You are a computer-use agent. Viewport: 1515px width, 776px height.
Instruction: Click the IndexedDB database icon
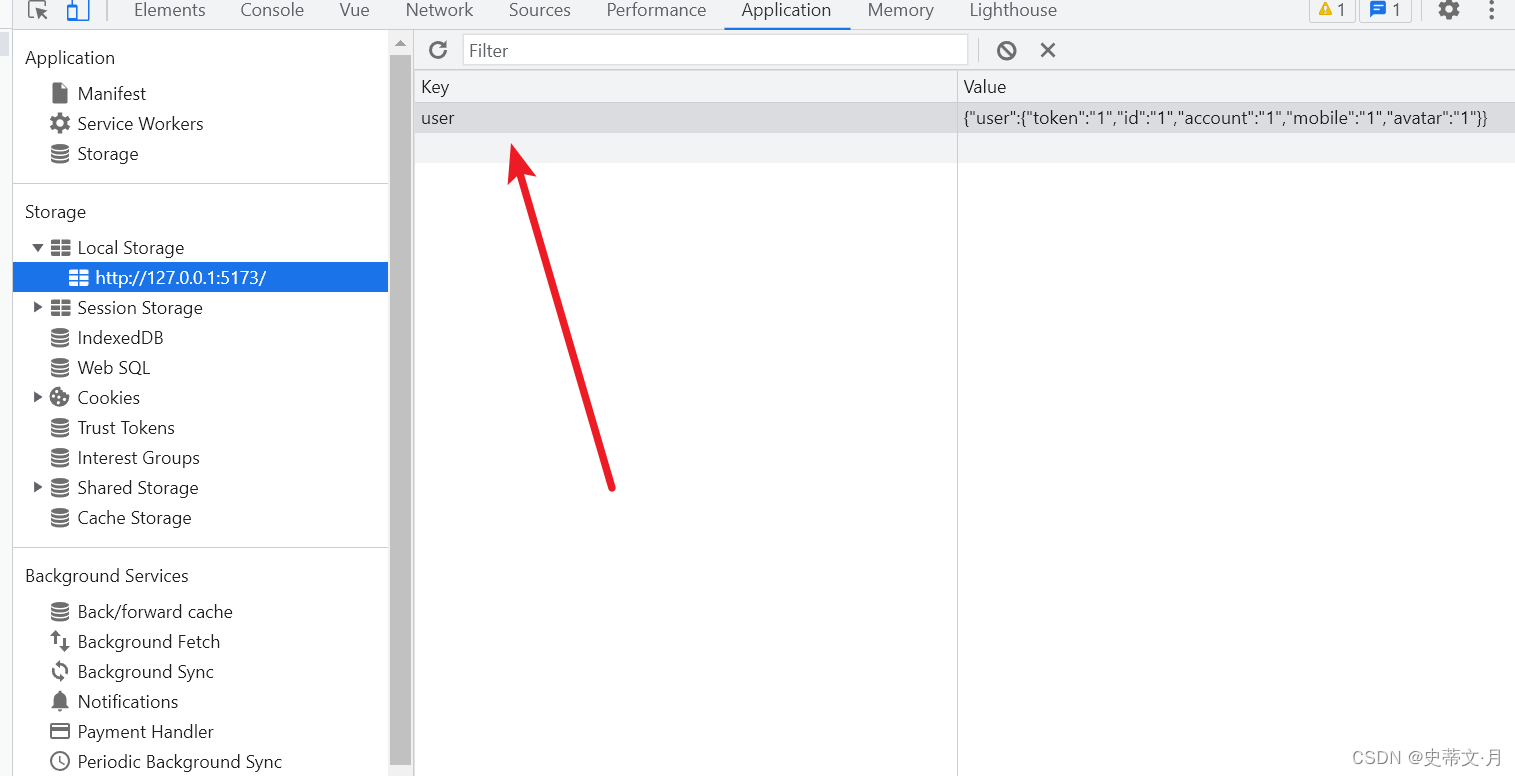click(x=60, y=337)
